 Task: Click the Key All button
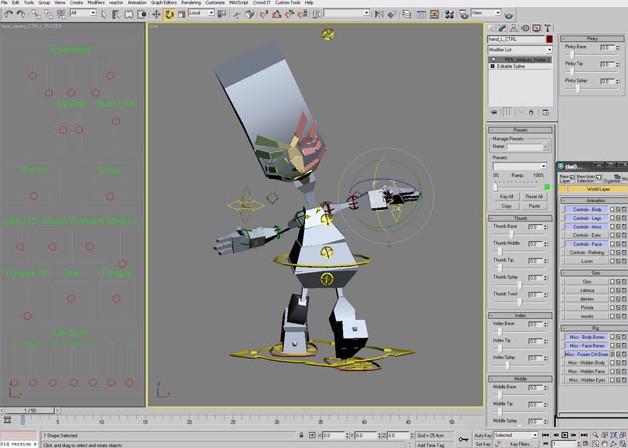pos(506,197)
